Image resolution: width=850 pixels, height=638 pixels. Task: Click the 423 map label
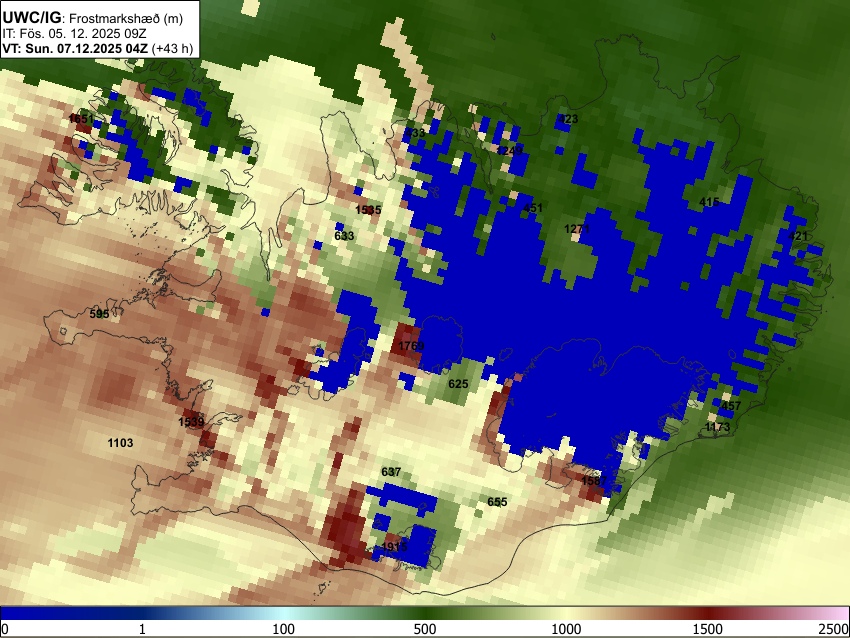[568, 119]
